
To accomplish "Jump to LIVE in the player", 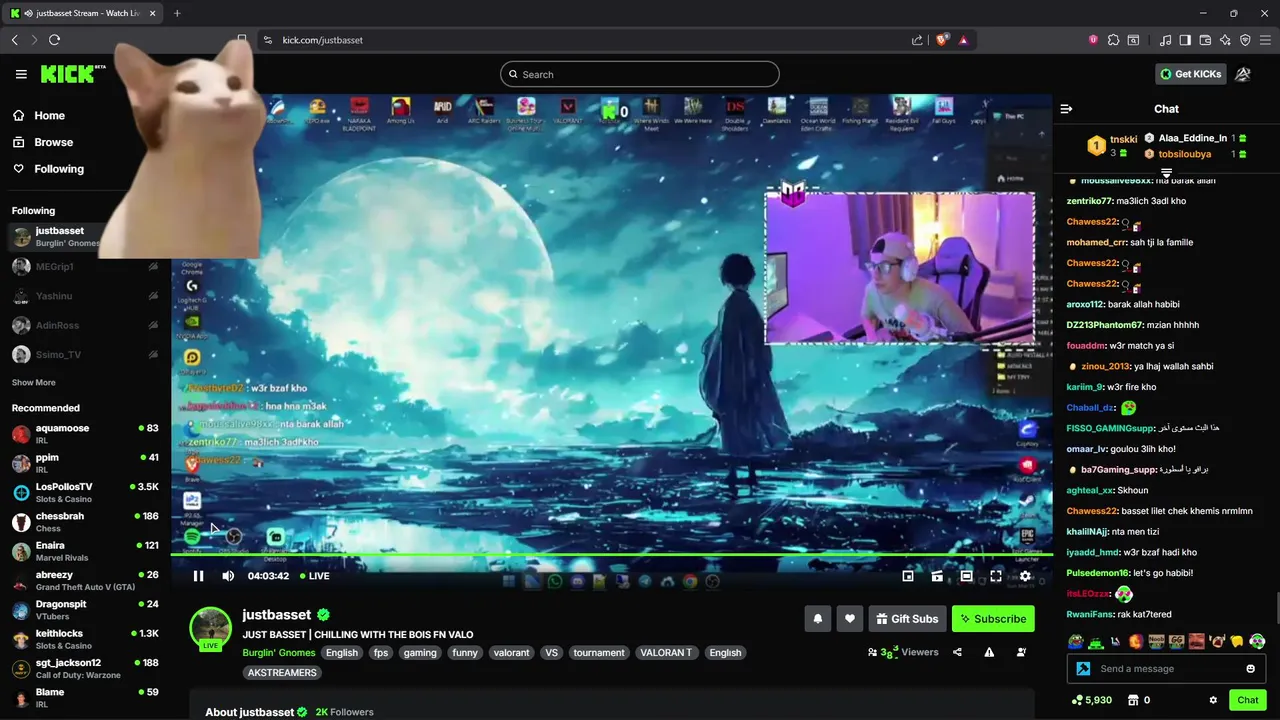I will [313, 576].
